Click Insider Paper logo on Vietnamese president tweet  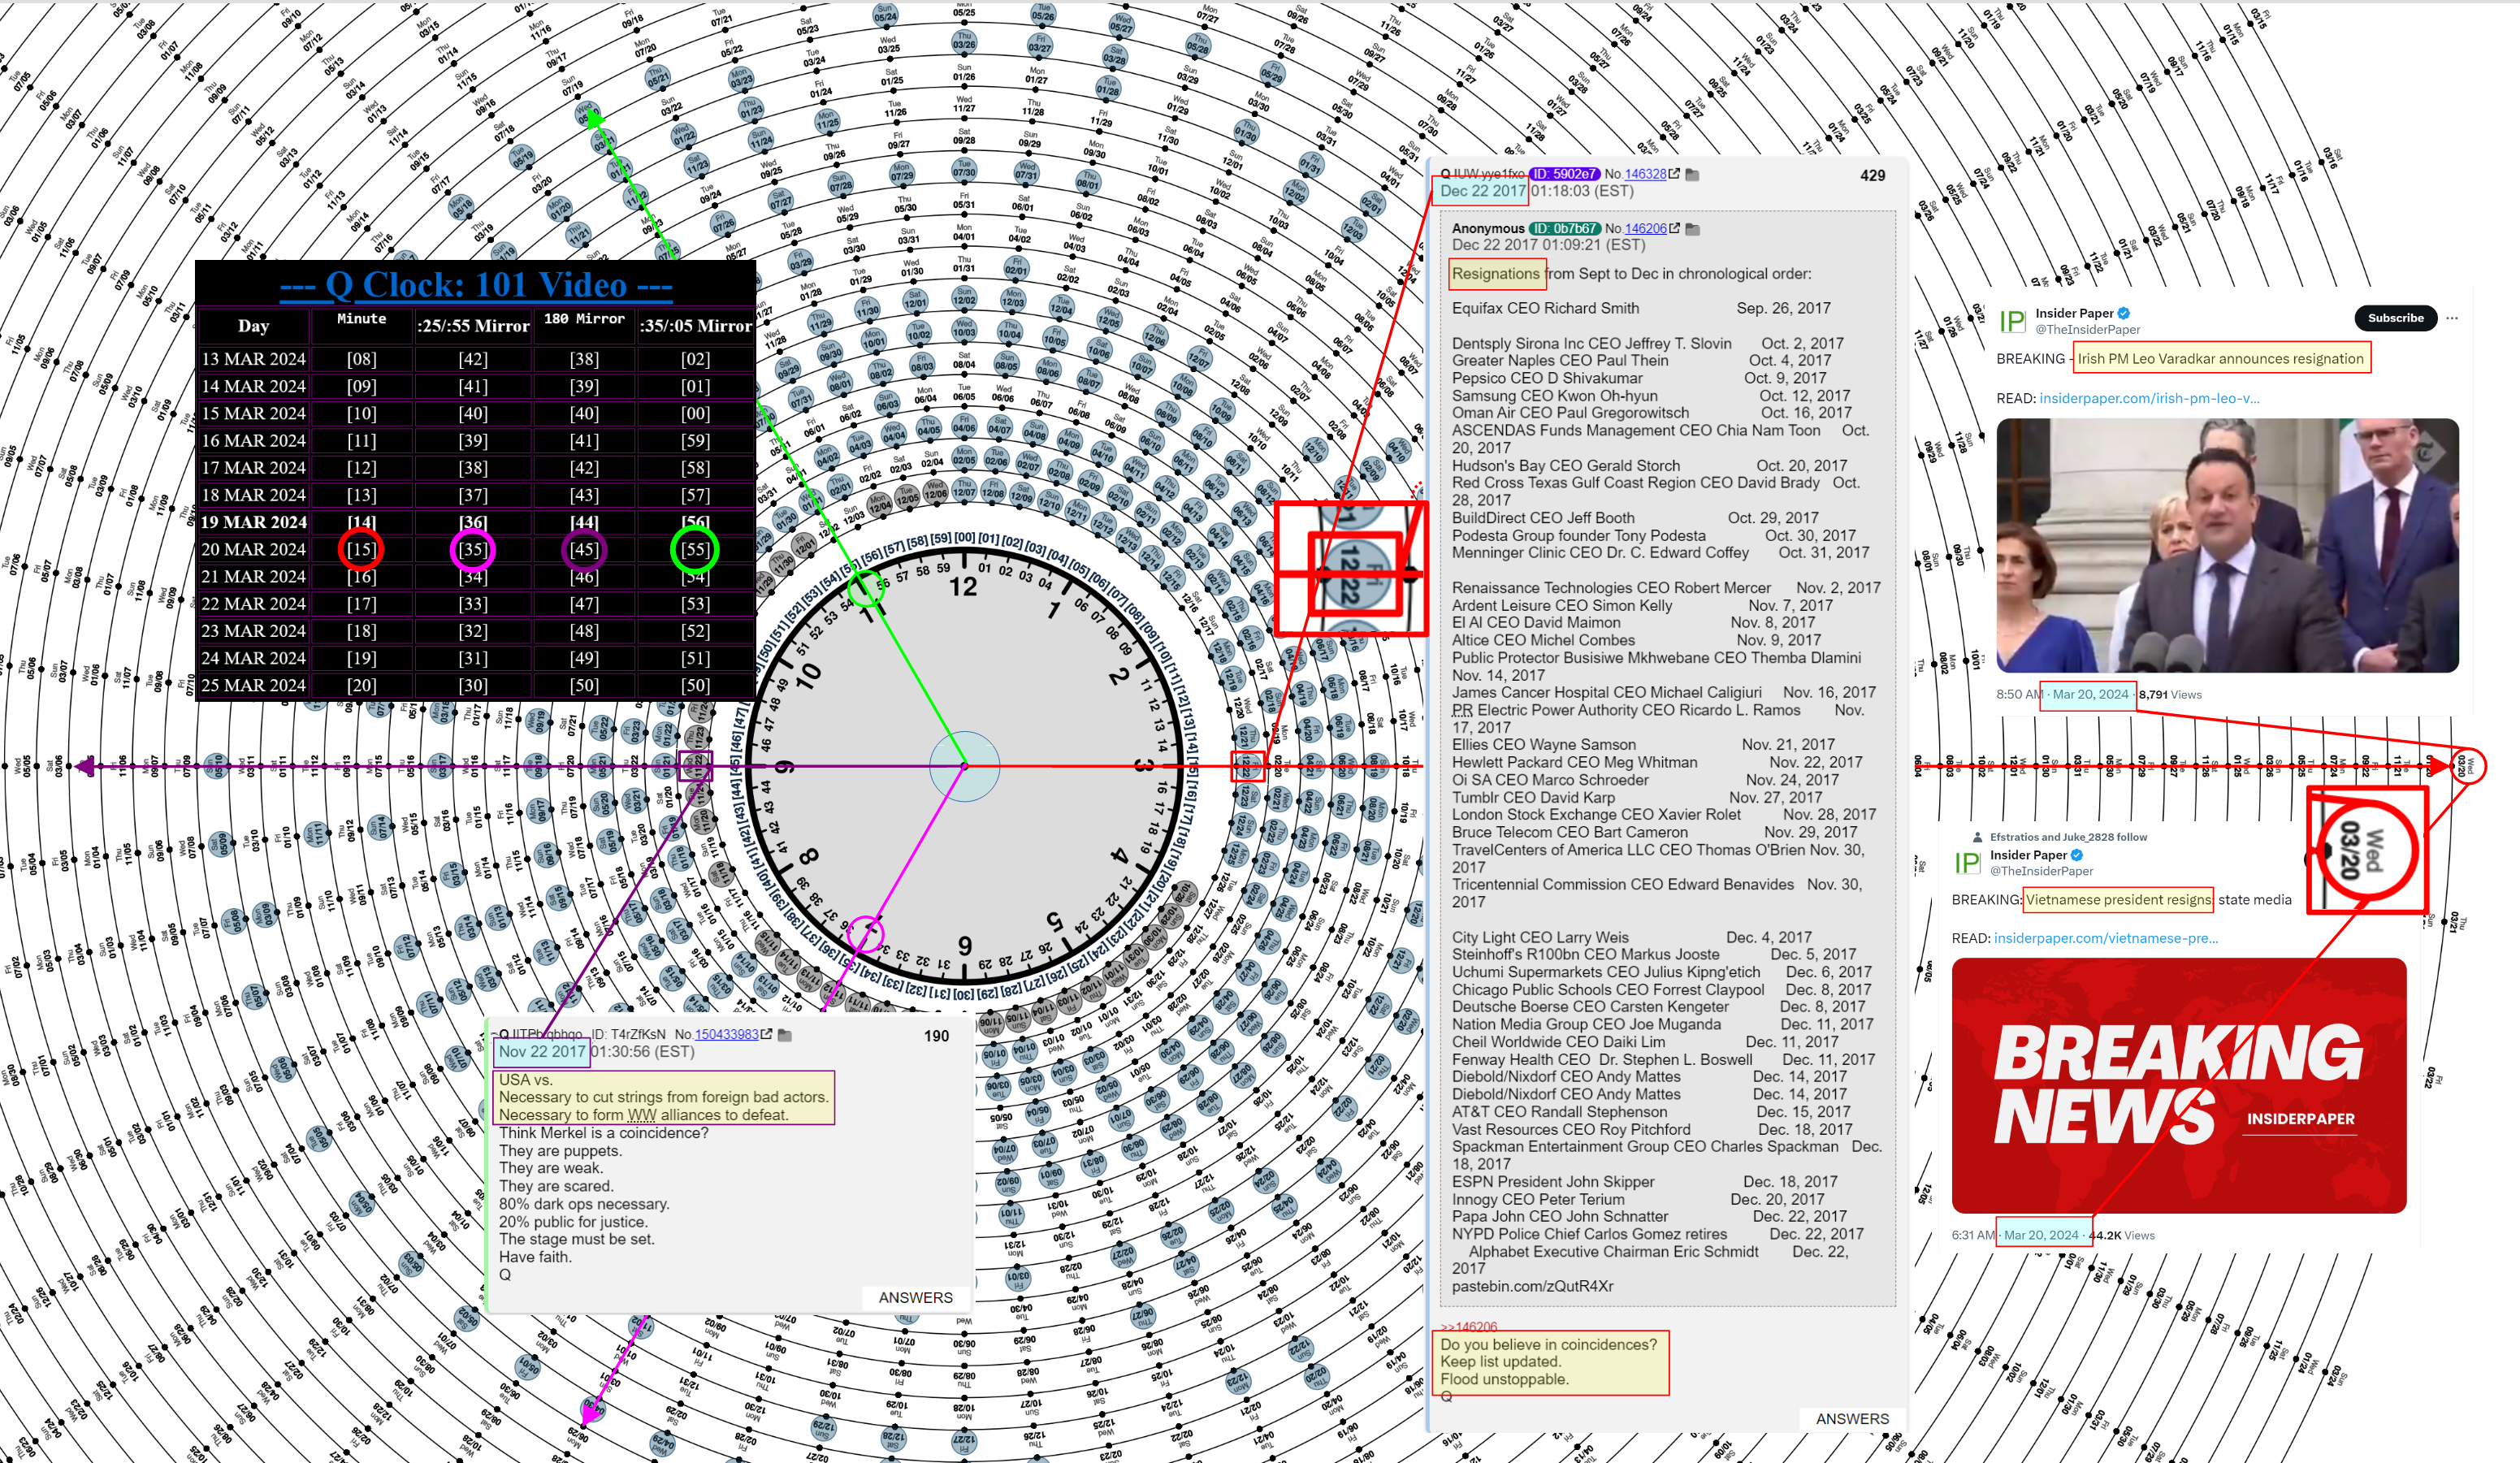tap(1967, 863)
